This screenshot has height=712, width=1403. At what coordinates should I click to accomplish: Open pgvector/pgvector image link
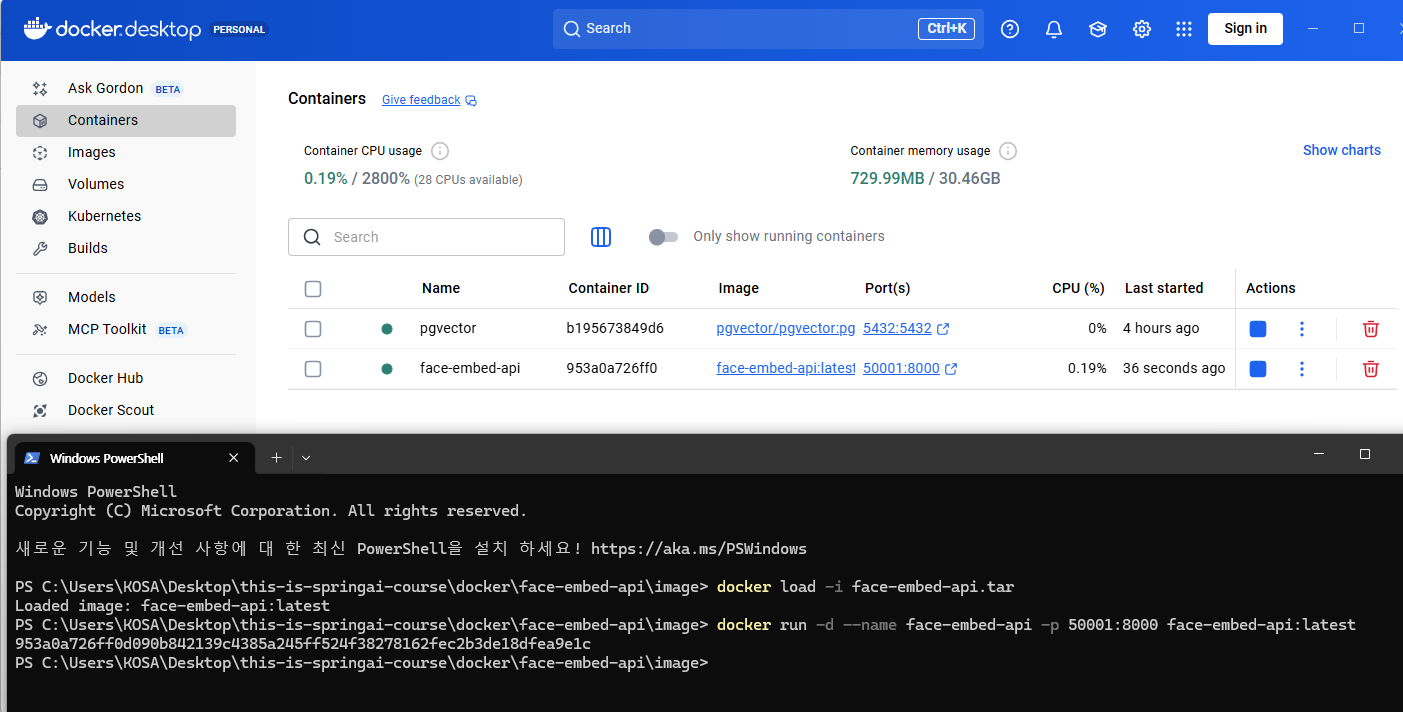786,328
